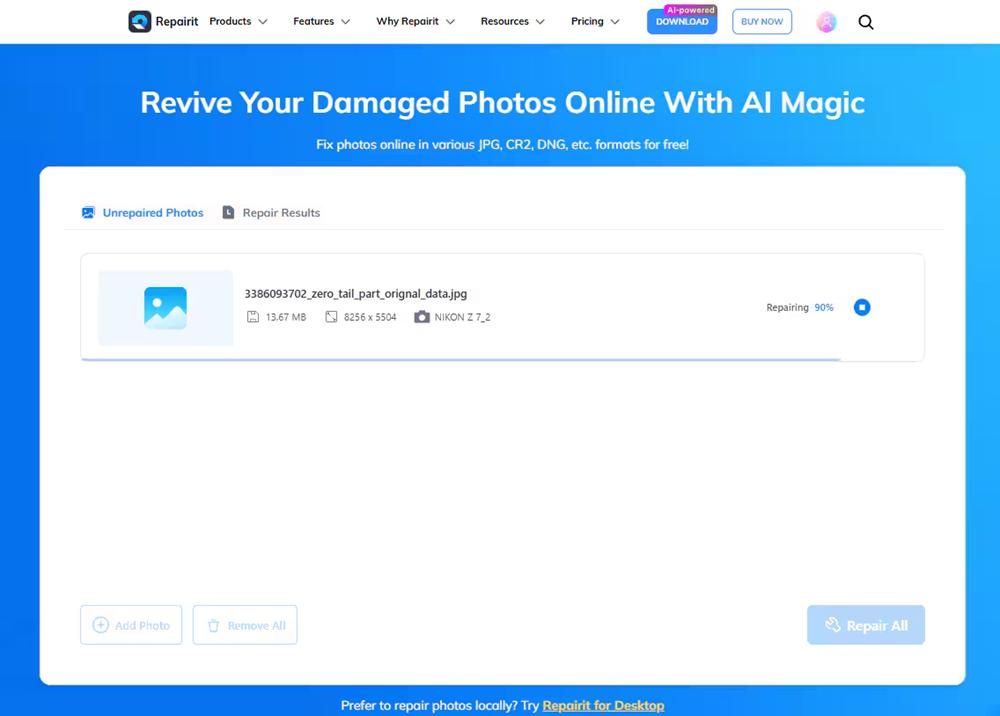Screen dimensions: 1000x716
Task: Click the Fix photos online subtitle
Action: pyautogui.click(x=503, y=145)
